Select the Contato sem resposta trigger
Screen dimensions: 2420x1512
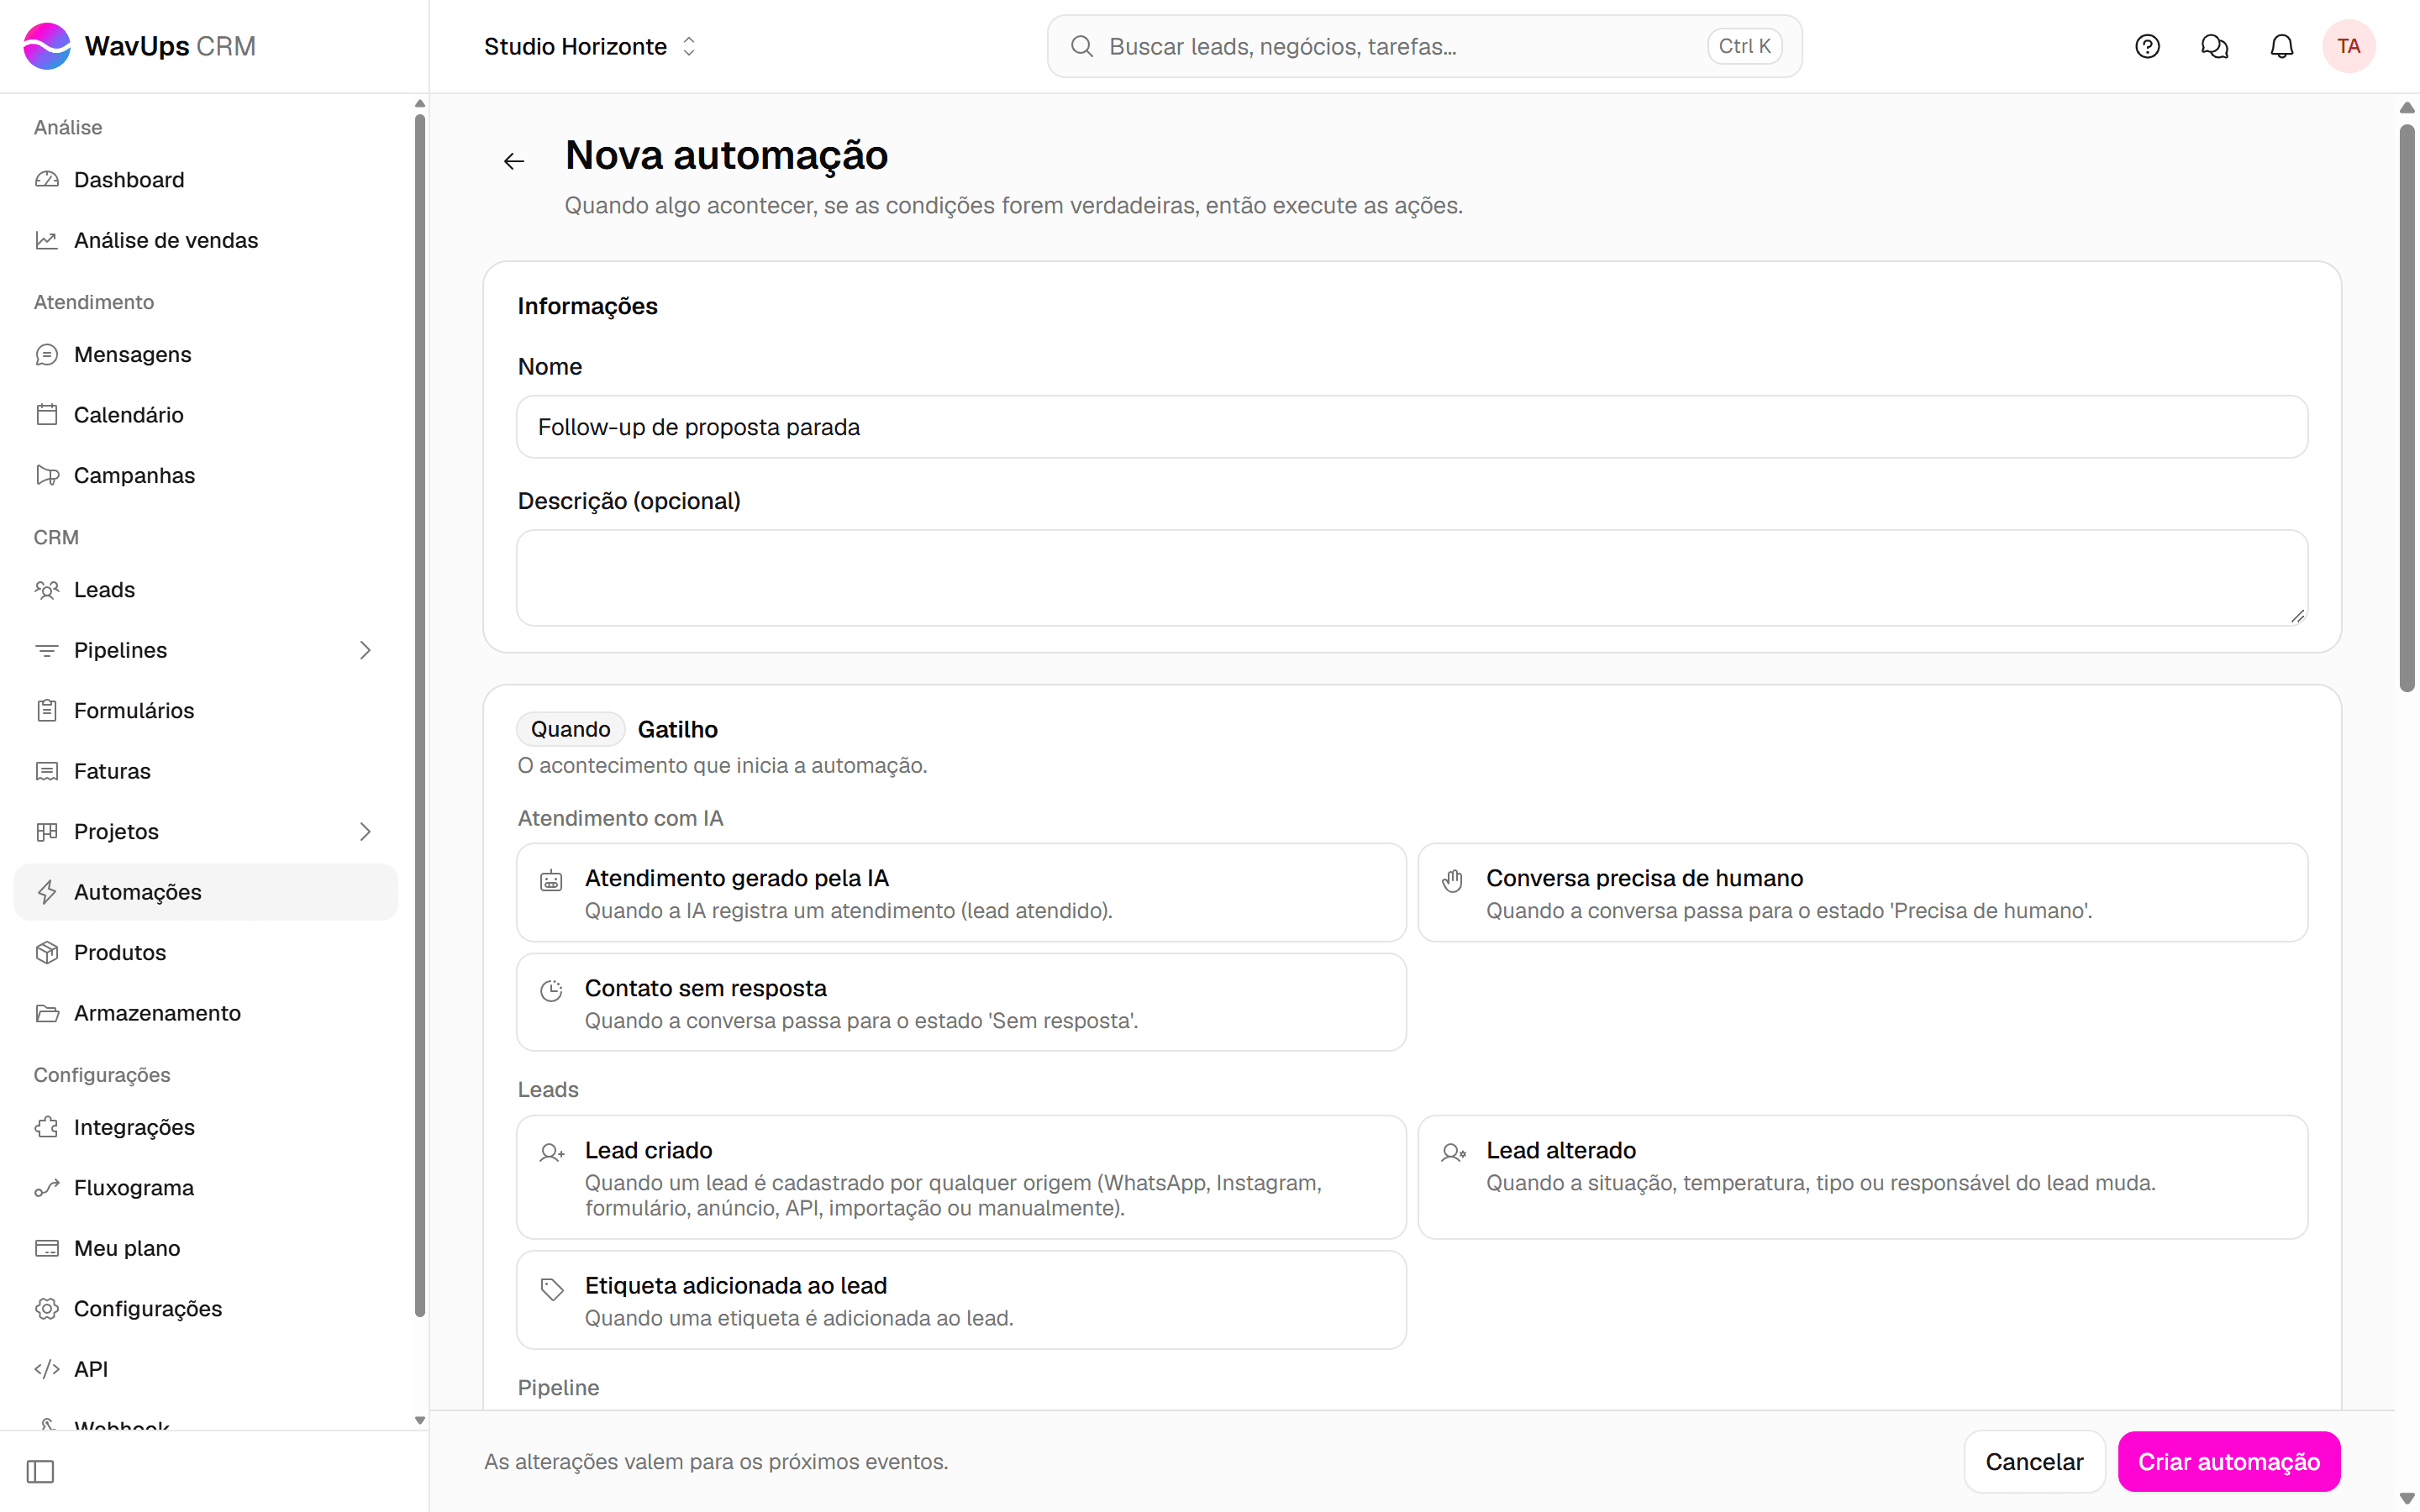point(961,1003)
